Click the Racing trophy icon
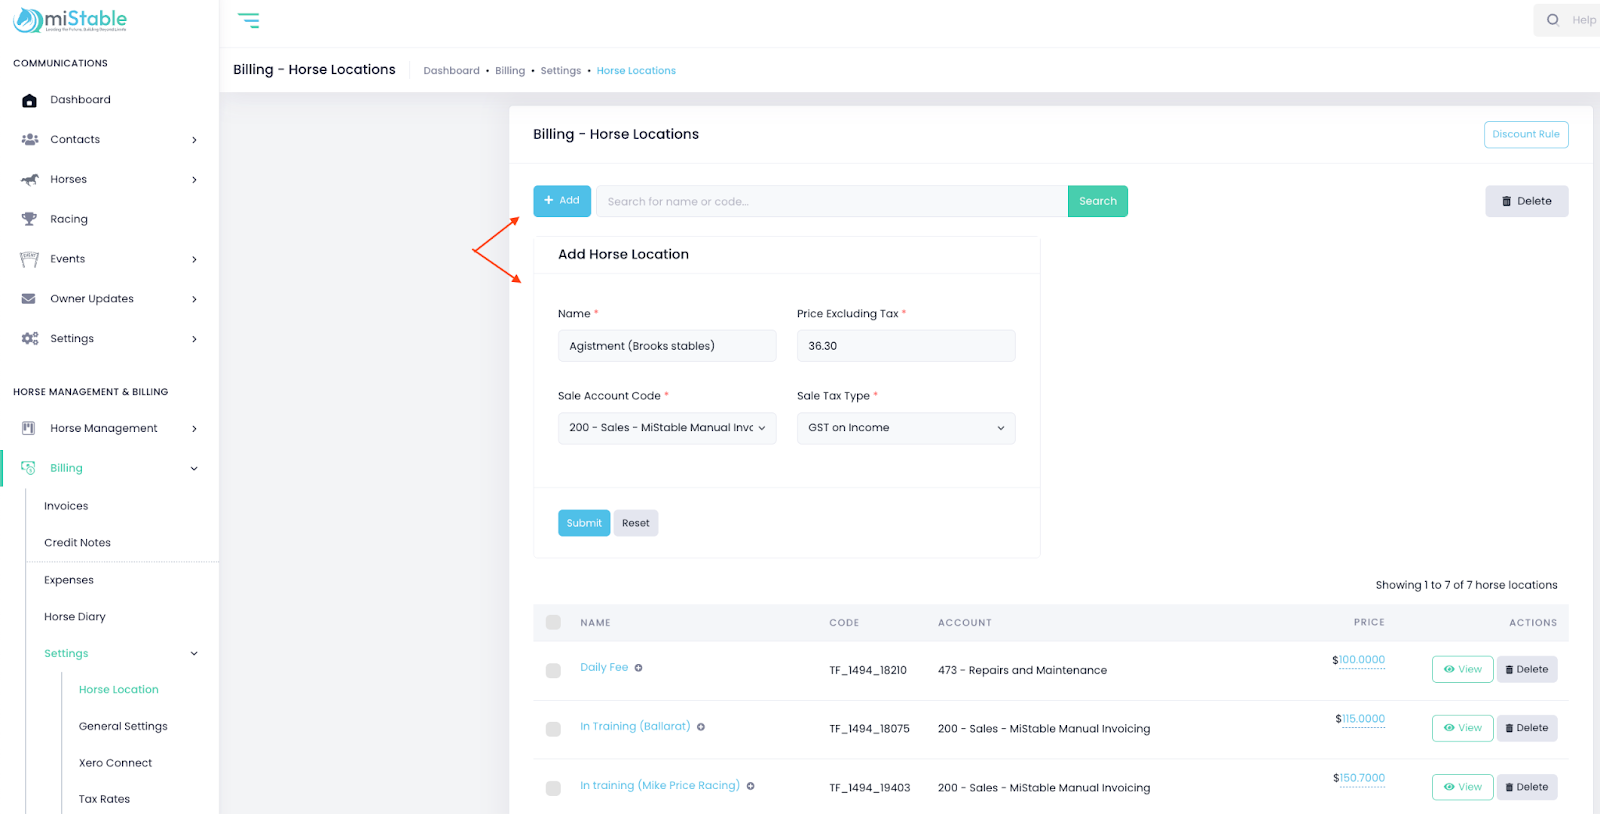 (29, 219)
